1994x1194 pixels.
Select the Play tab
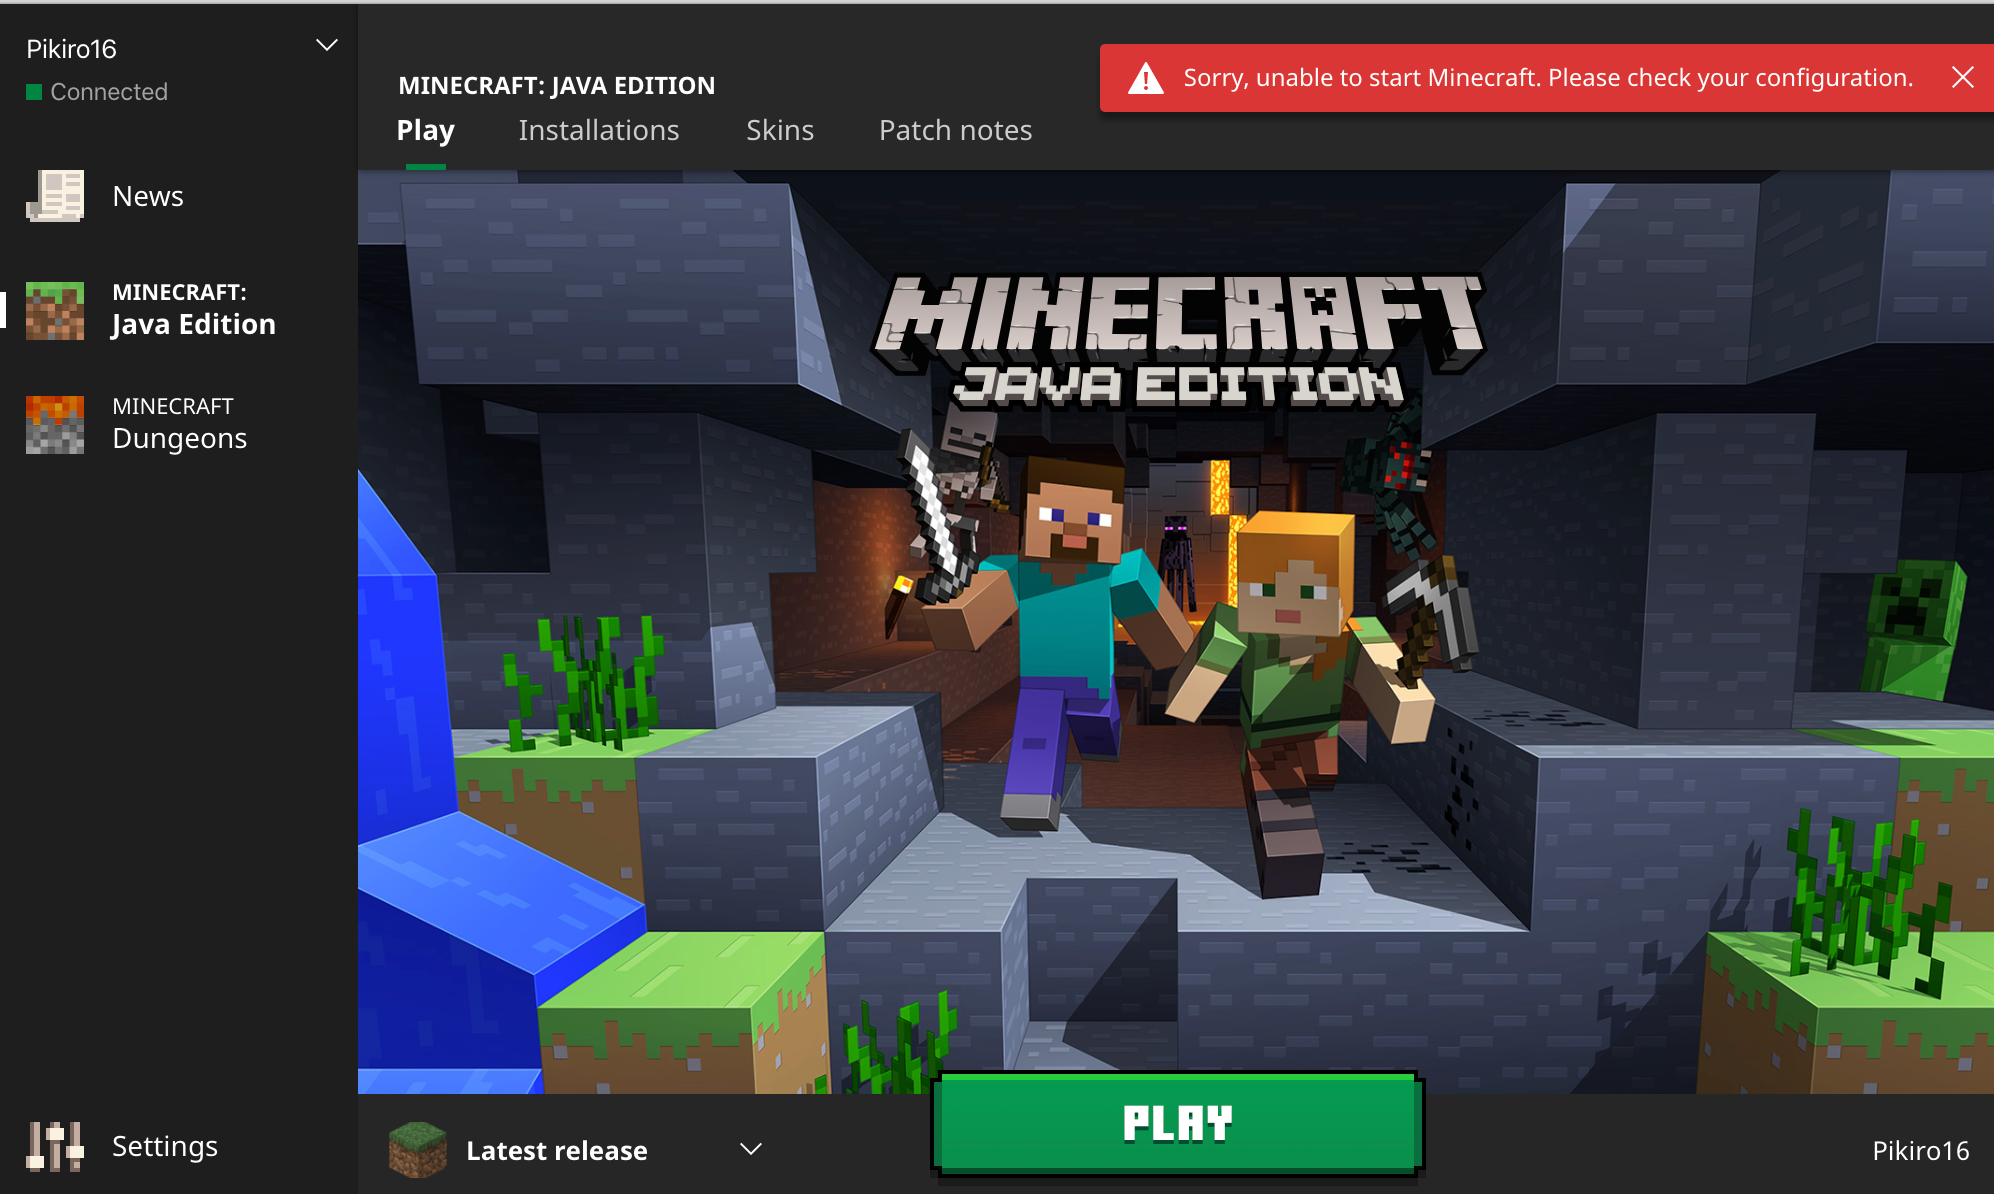[425, 130]
